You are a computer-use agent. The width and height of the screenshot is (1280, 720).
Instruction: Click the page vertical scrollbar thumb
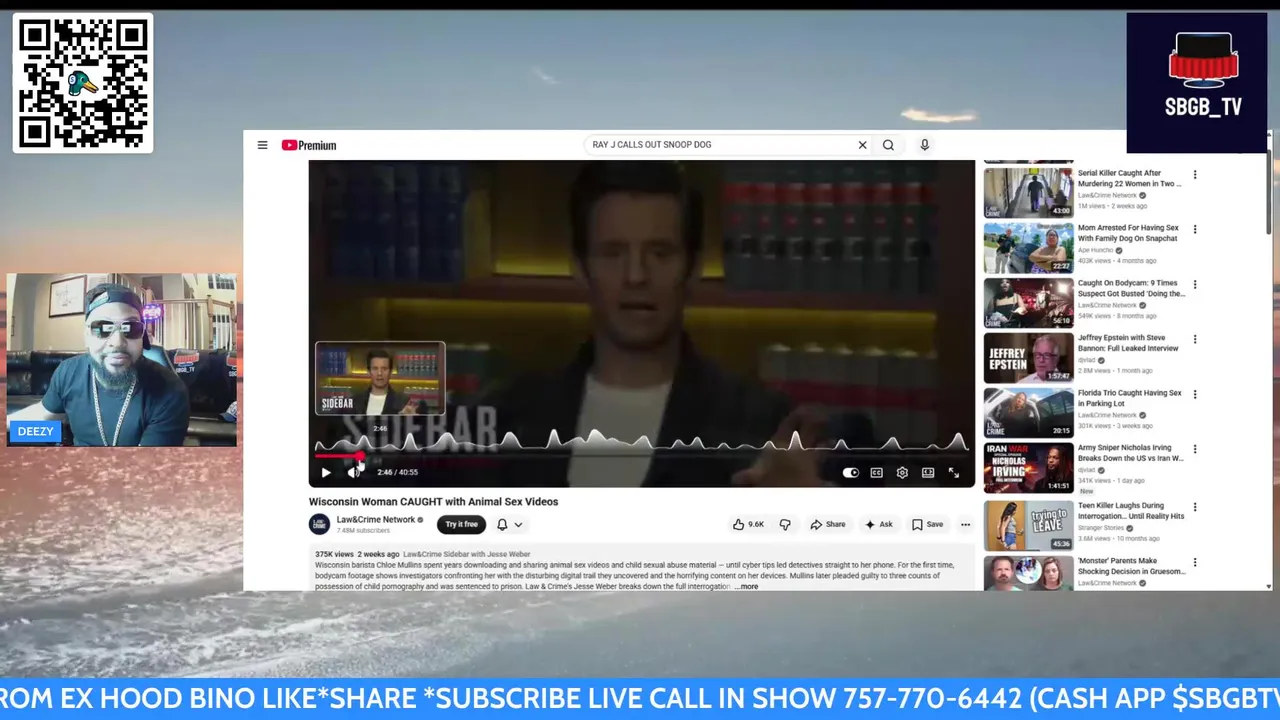pyautogui.click(x=1269, y=194)
